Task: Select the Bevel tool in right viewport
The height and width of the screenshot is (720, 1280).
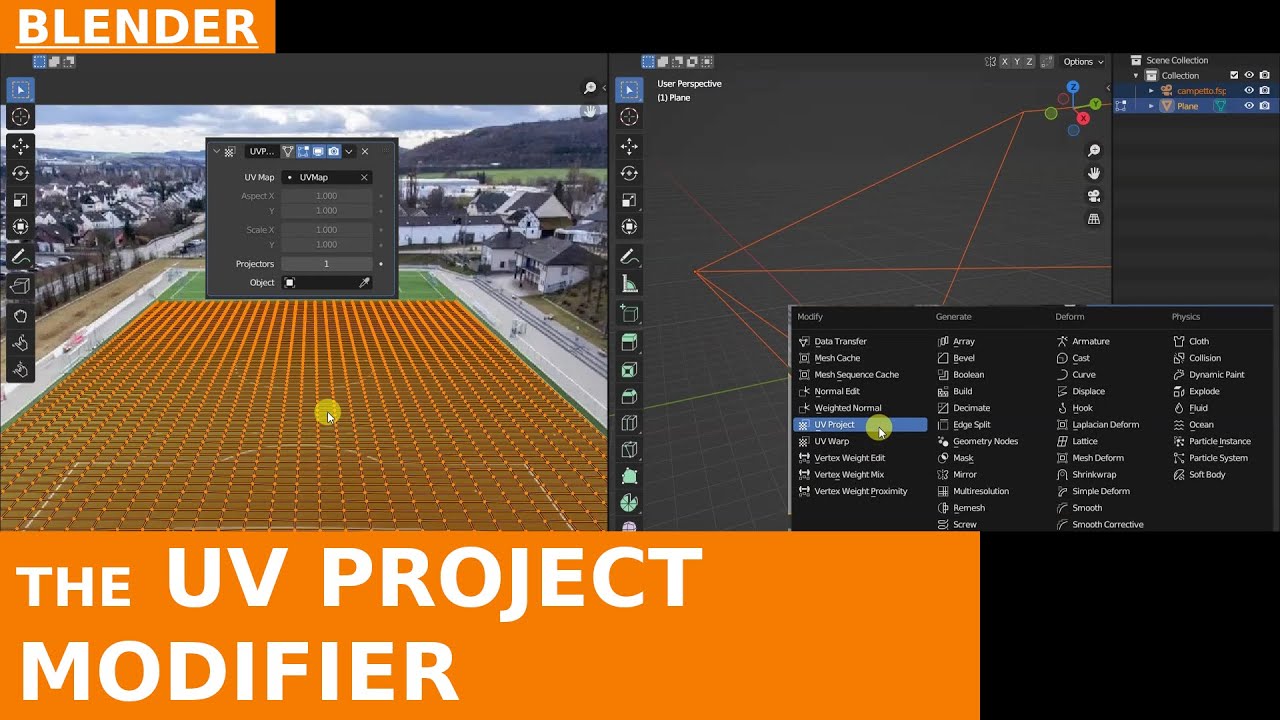Action: pos(629,397)
